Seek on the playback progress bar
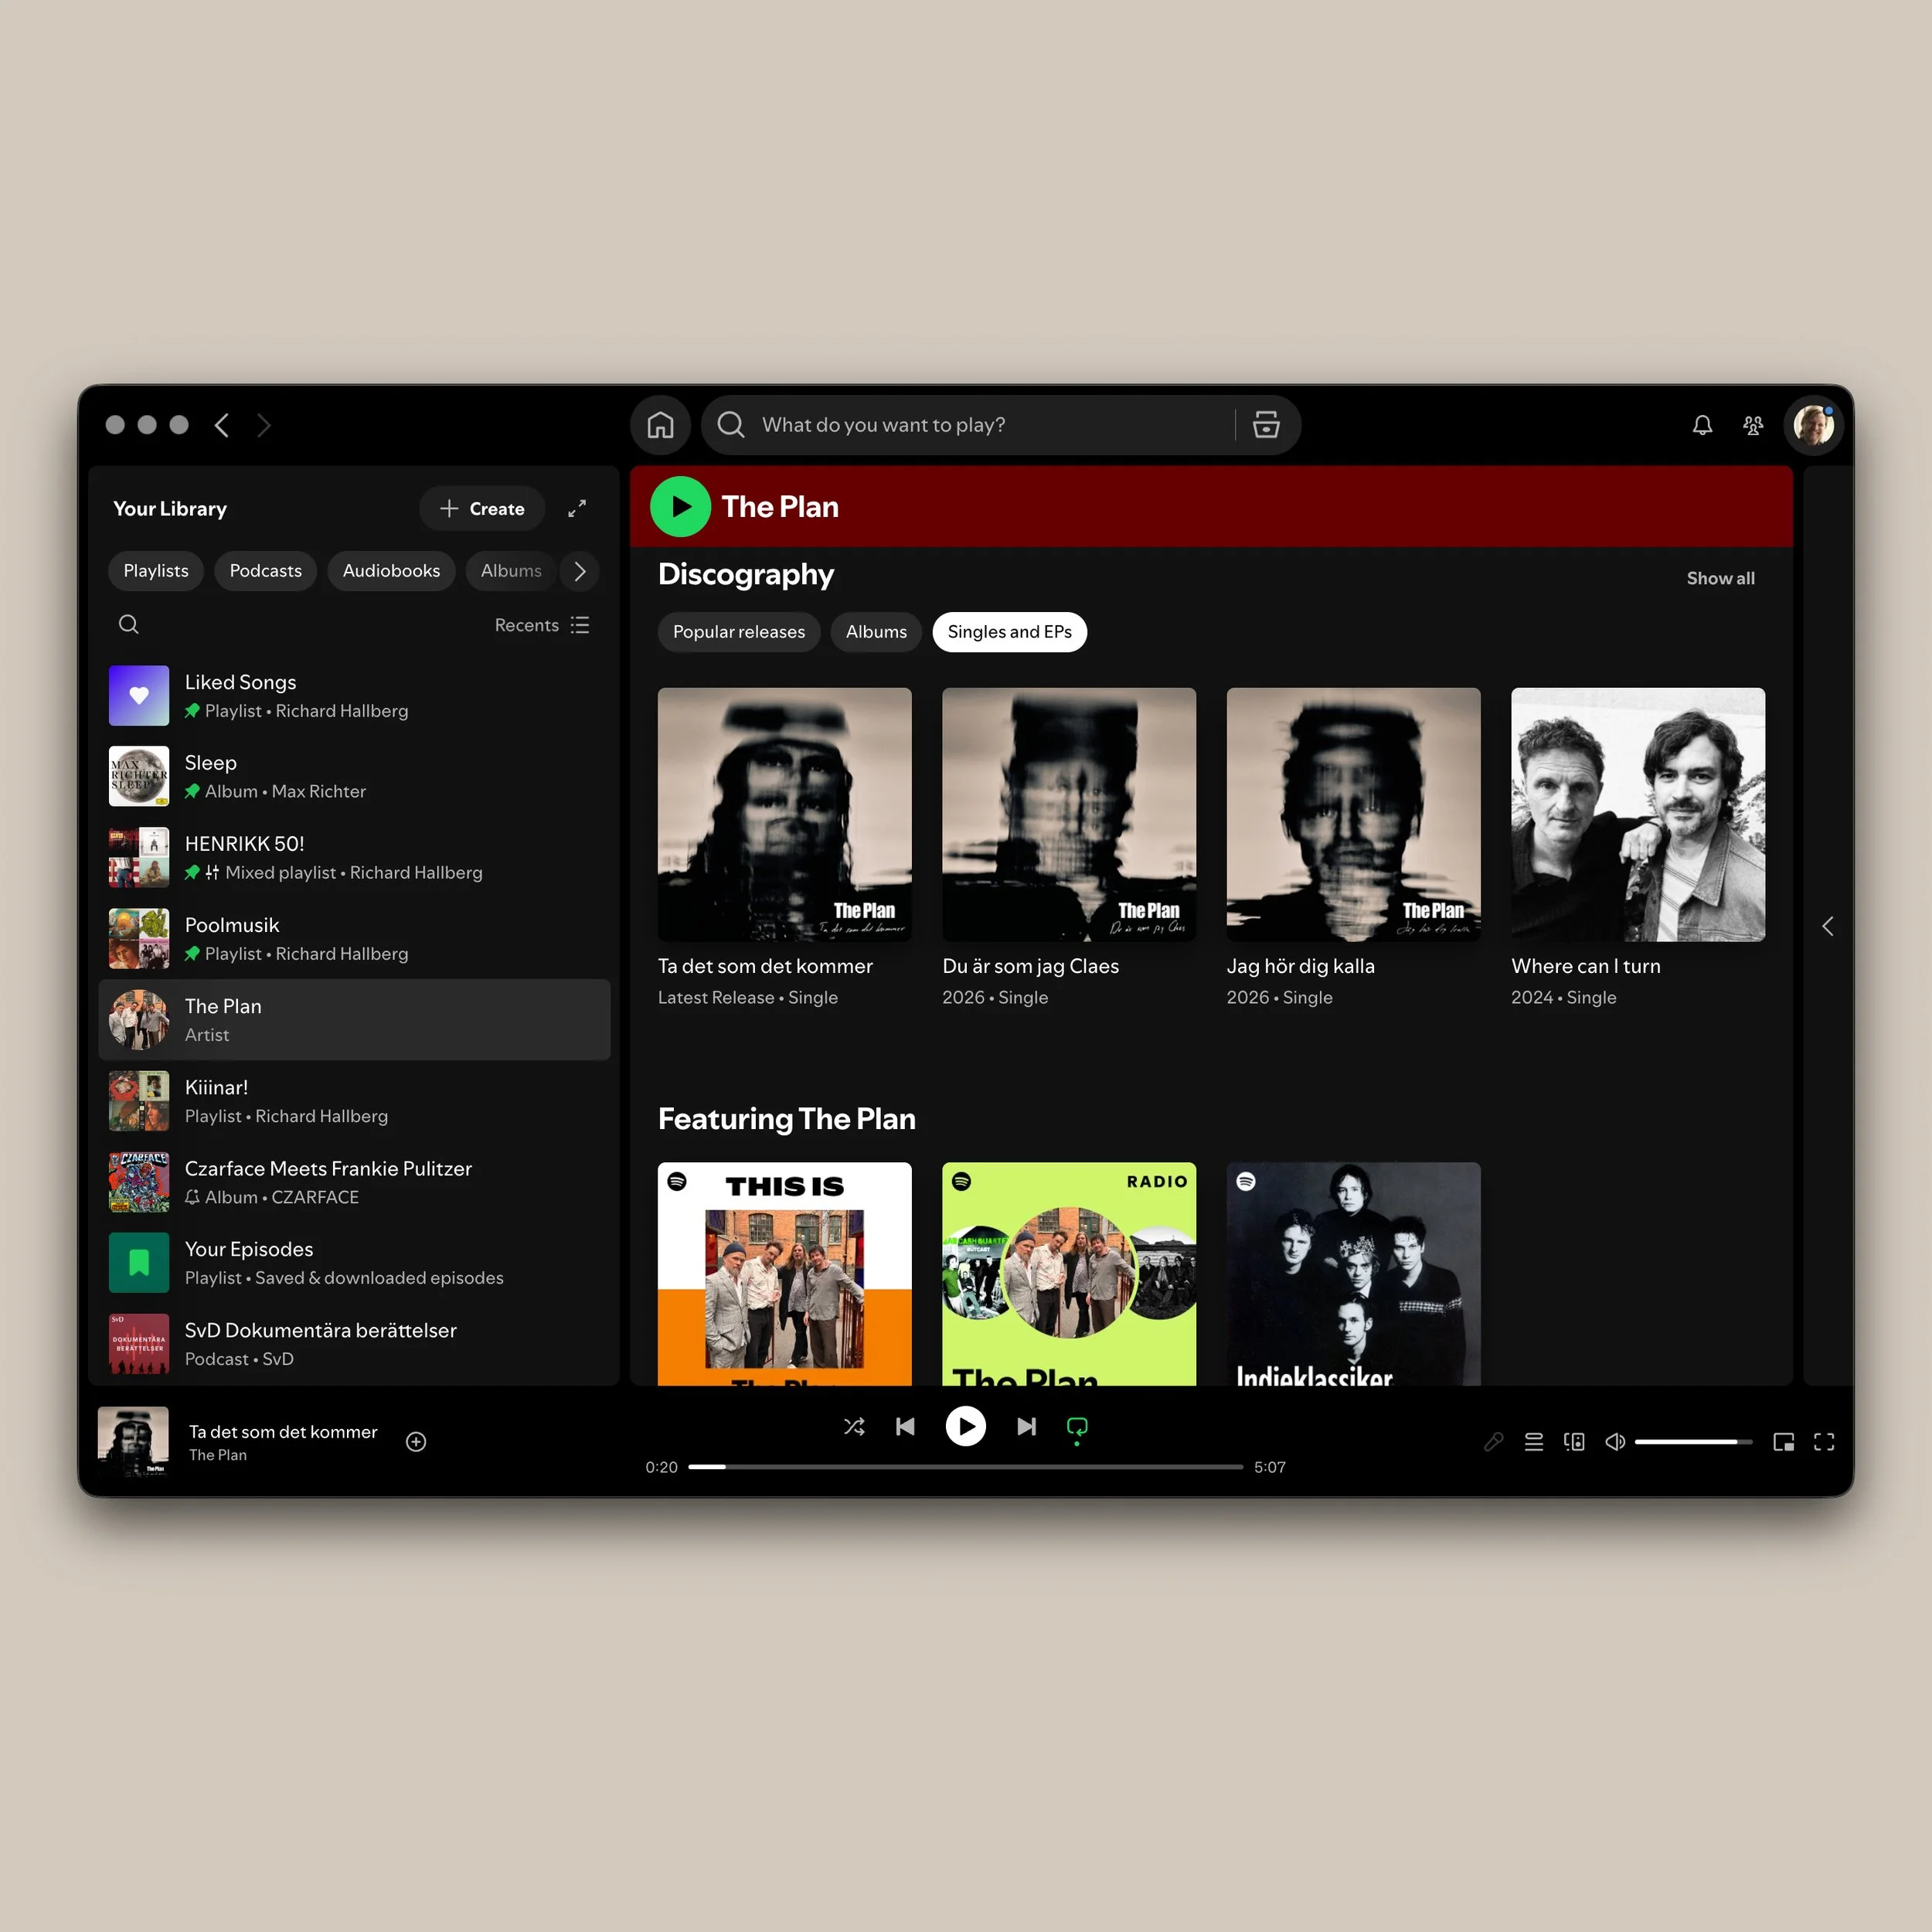 [965, 1467]
